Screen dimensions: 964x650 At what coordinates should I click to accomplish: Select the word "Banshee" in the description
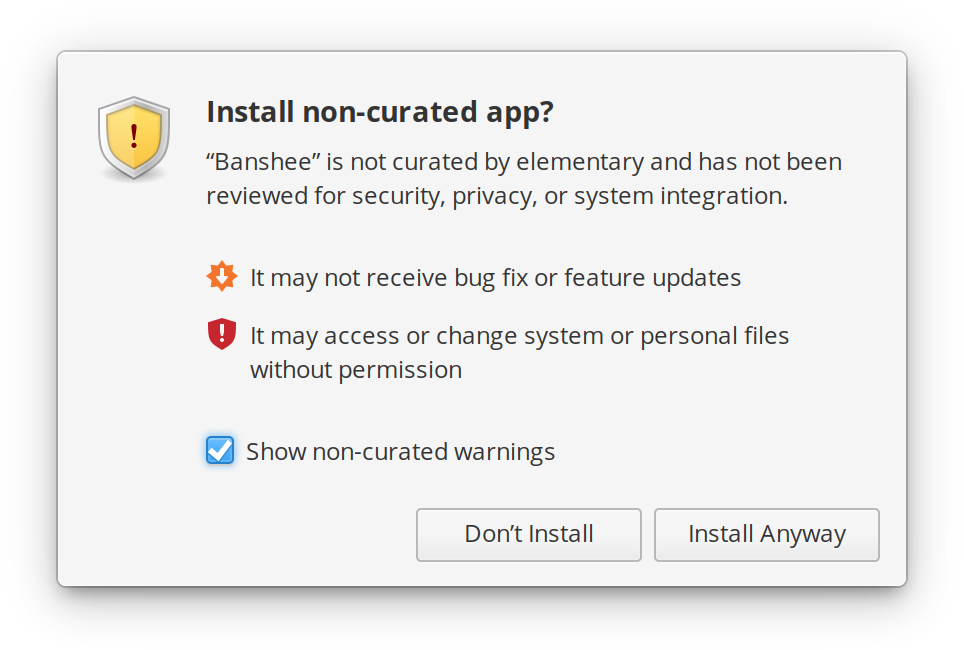tap(259, 162)
